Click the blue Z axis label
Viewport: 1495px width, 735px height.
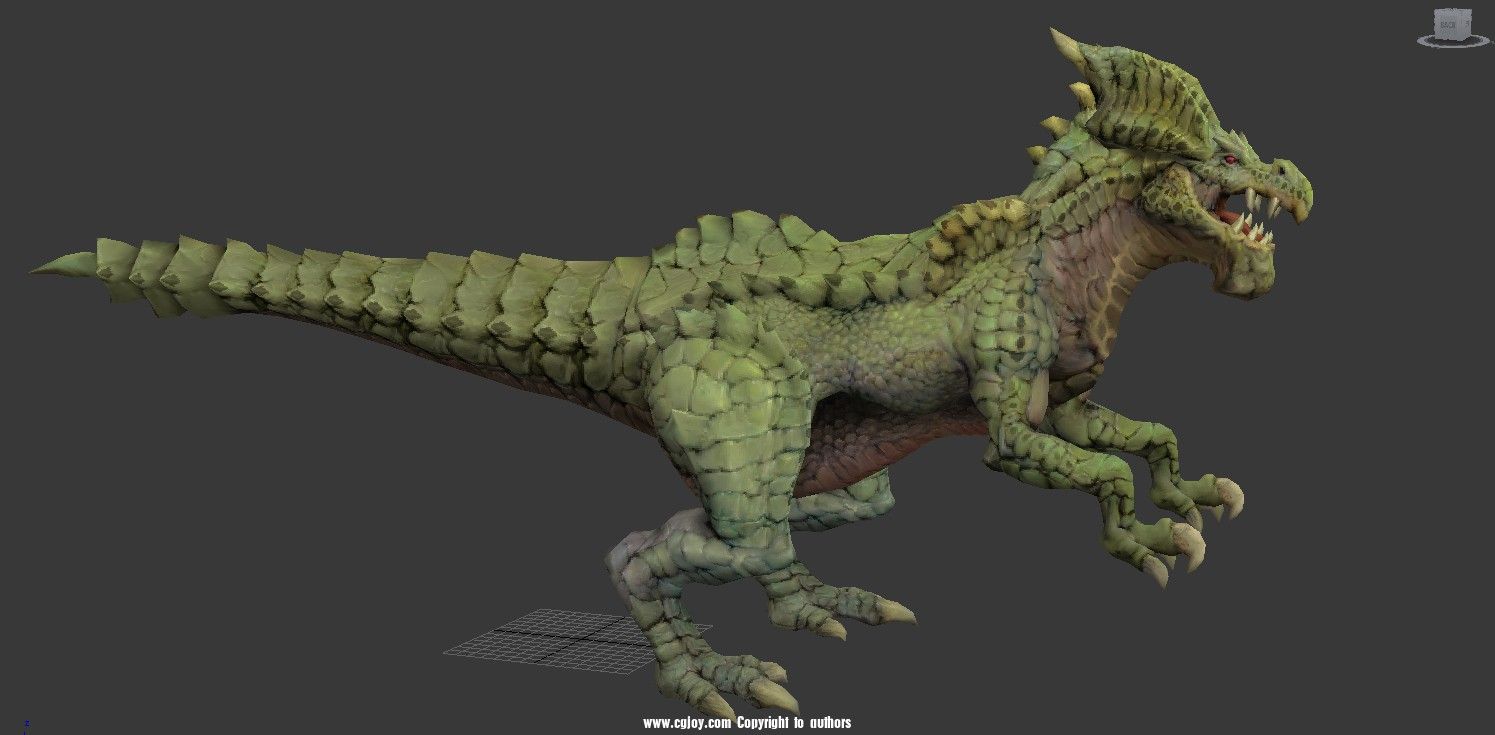(27, 722)
